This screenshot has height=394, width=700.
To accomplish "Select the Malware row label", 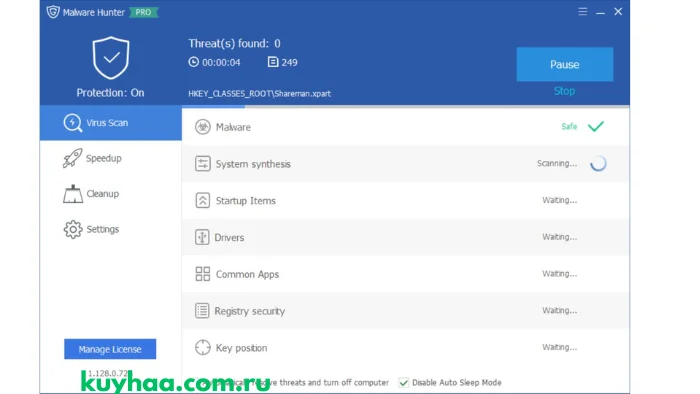I will (x=233, y=127).
